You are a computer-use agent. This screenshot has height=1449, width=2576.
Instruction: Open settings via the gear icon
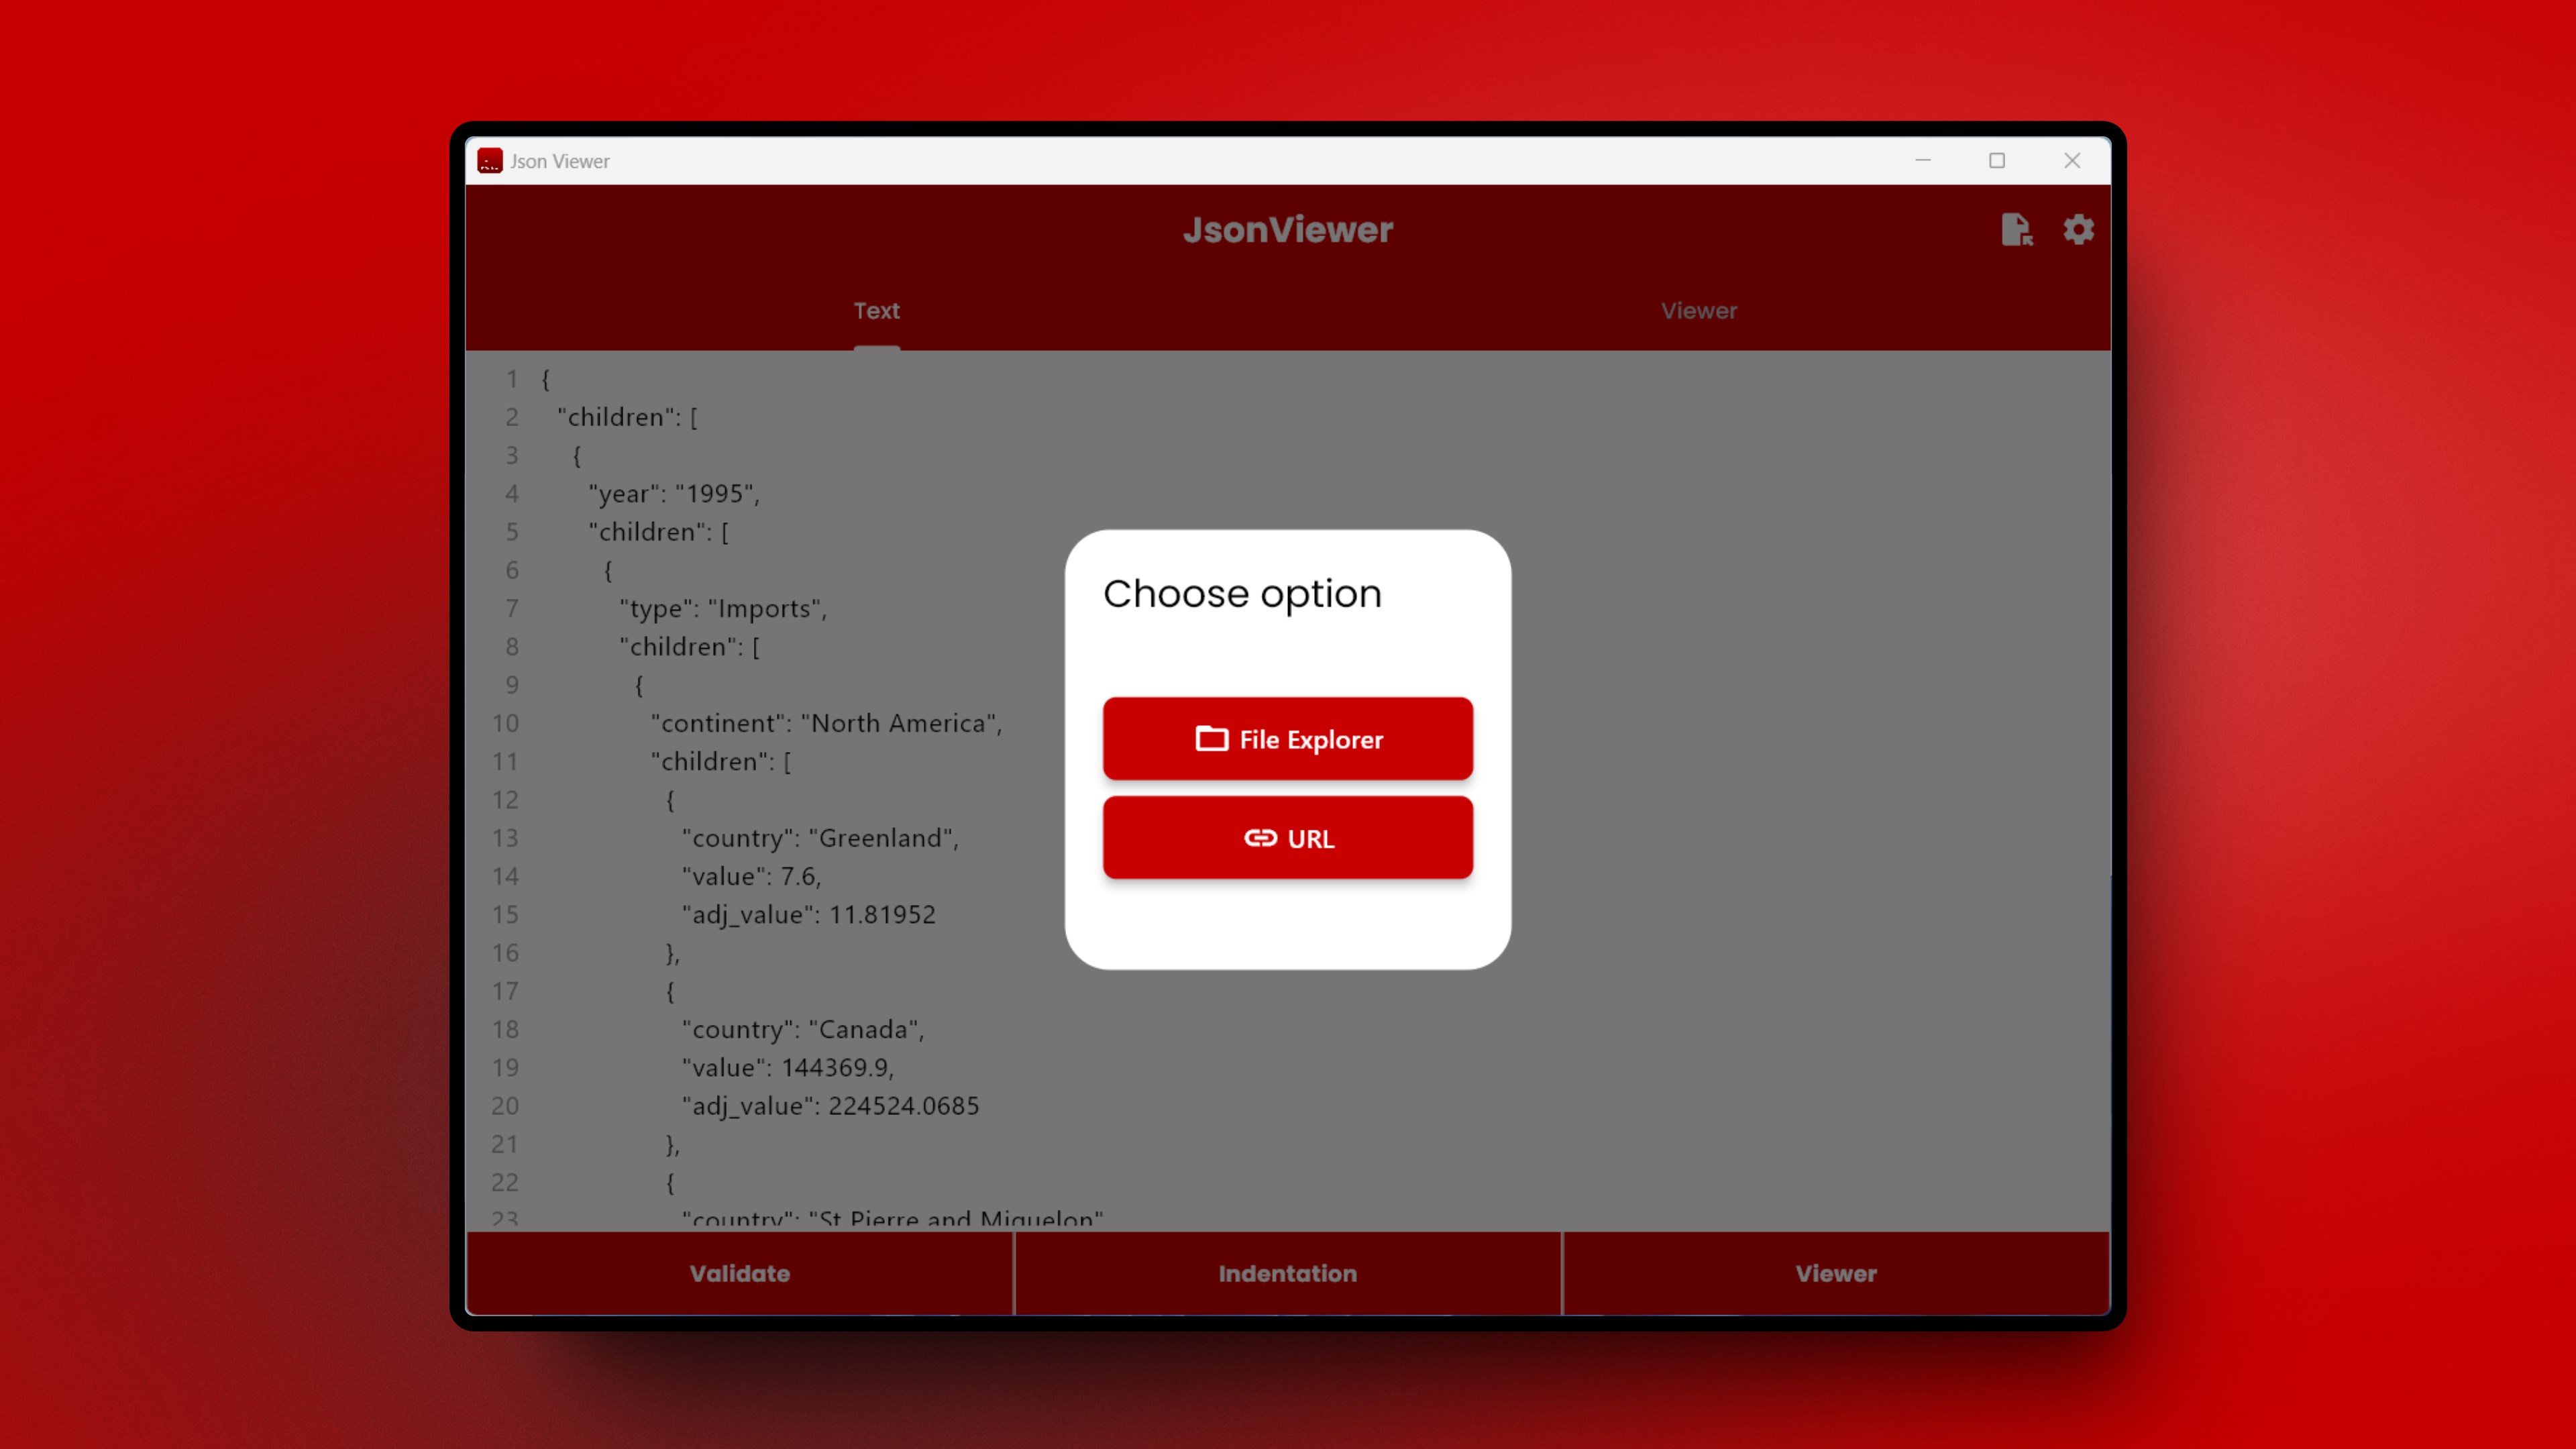pyautogui.click(x=2078, y=229)
